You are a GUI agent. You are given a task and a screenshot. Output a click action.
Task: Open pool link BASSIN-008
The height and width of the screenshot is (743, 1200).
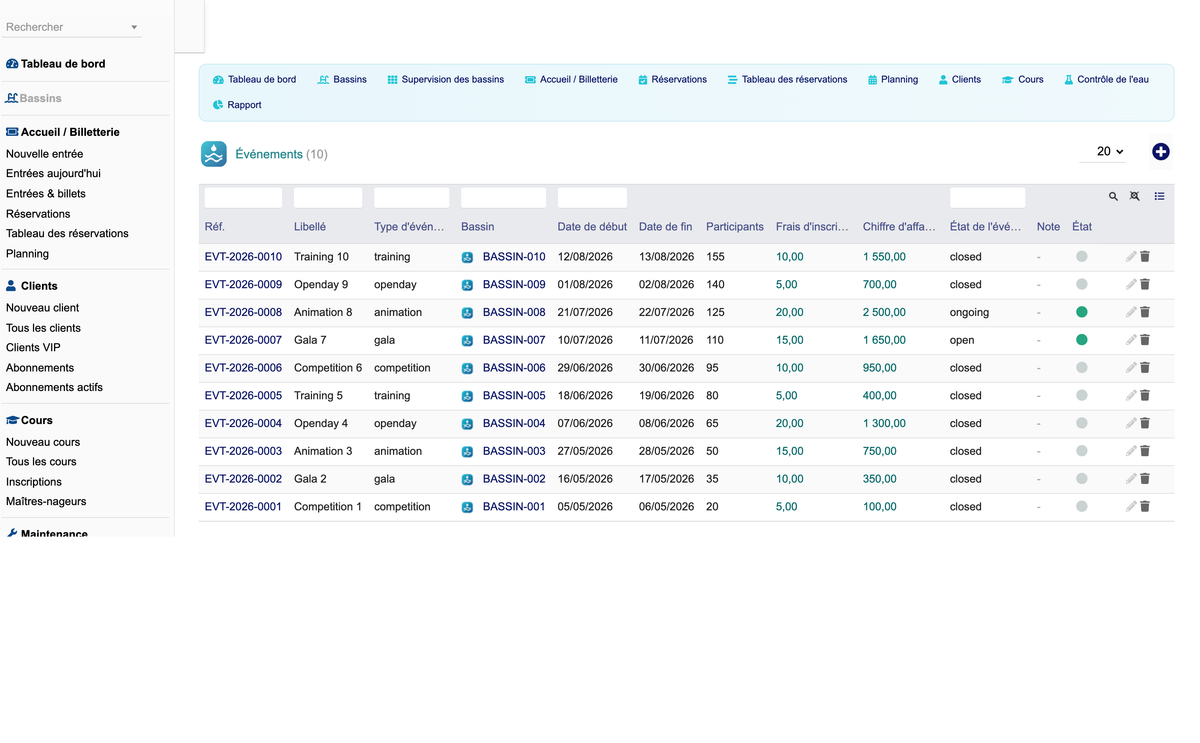pos(514,313)
